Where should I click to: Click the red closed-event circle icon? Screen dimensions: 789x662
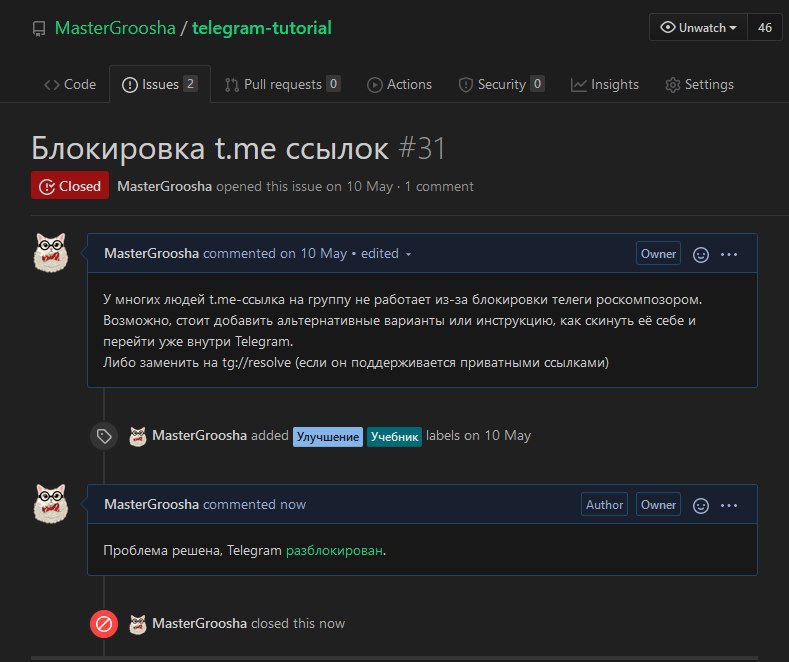104,624
